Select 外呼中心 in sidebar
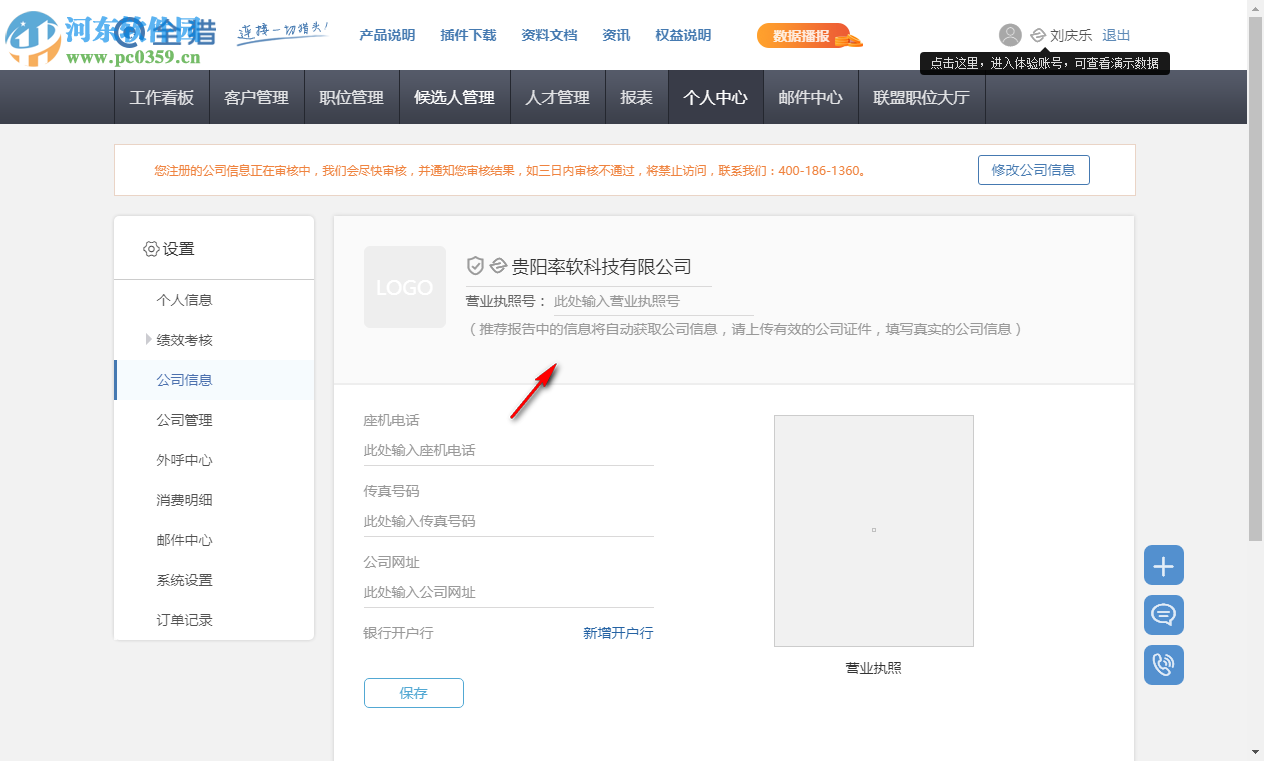Image resolution: width=1264 pixels, height=761 pixels. click(214, 460)
